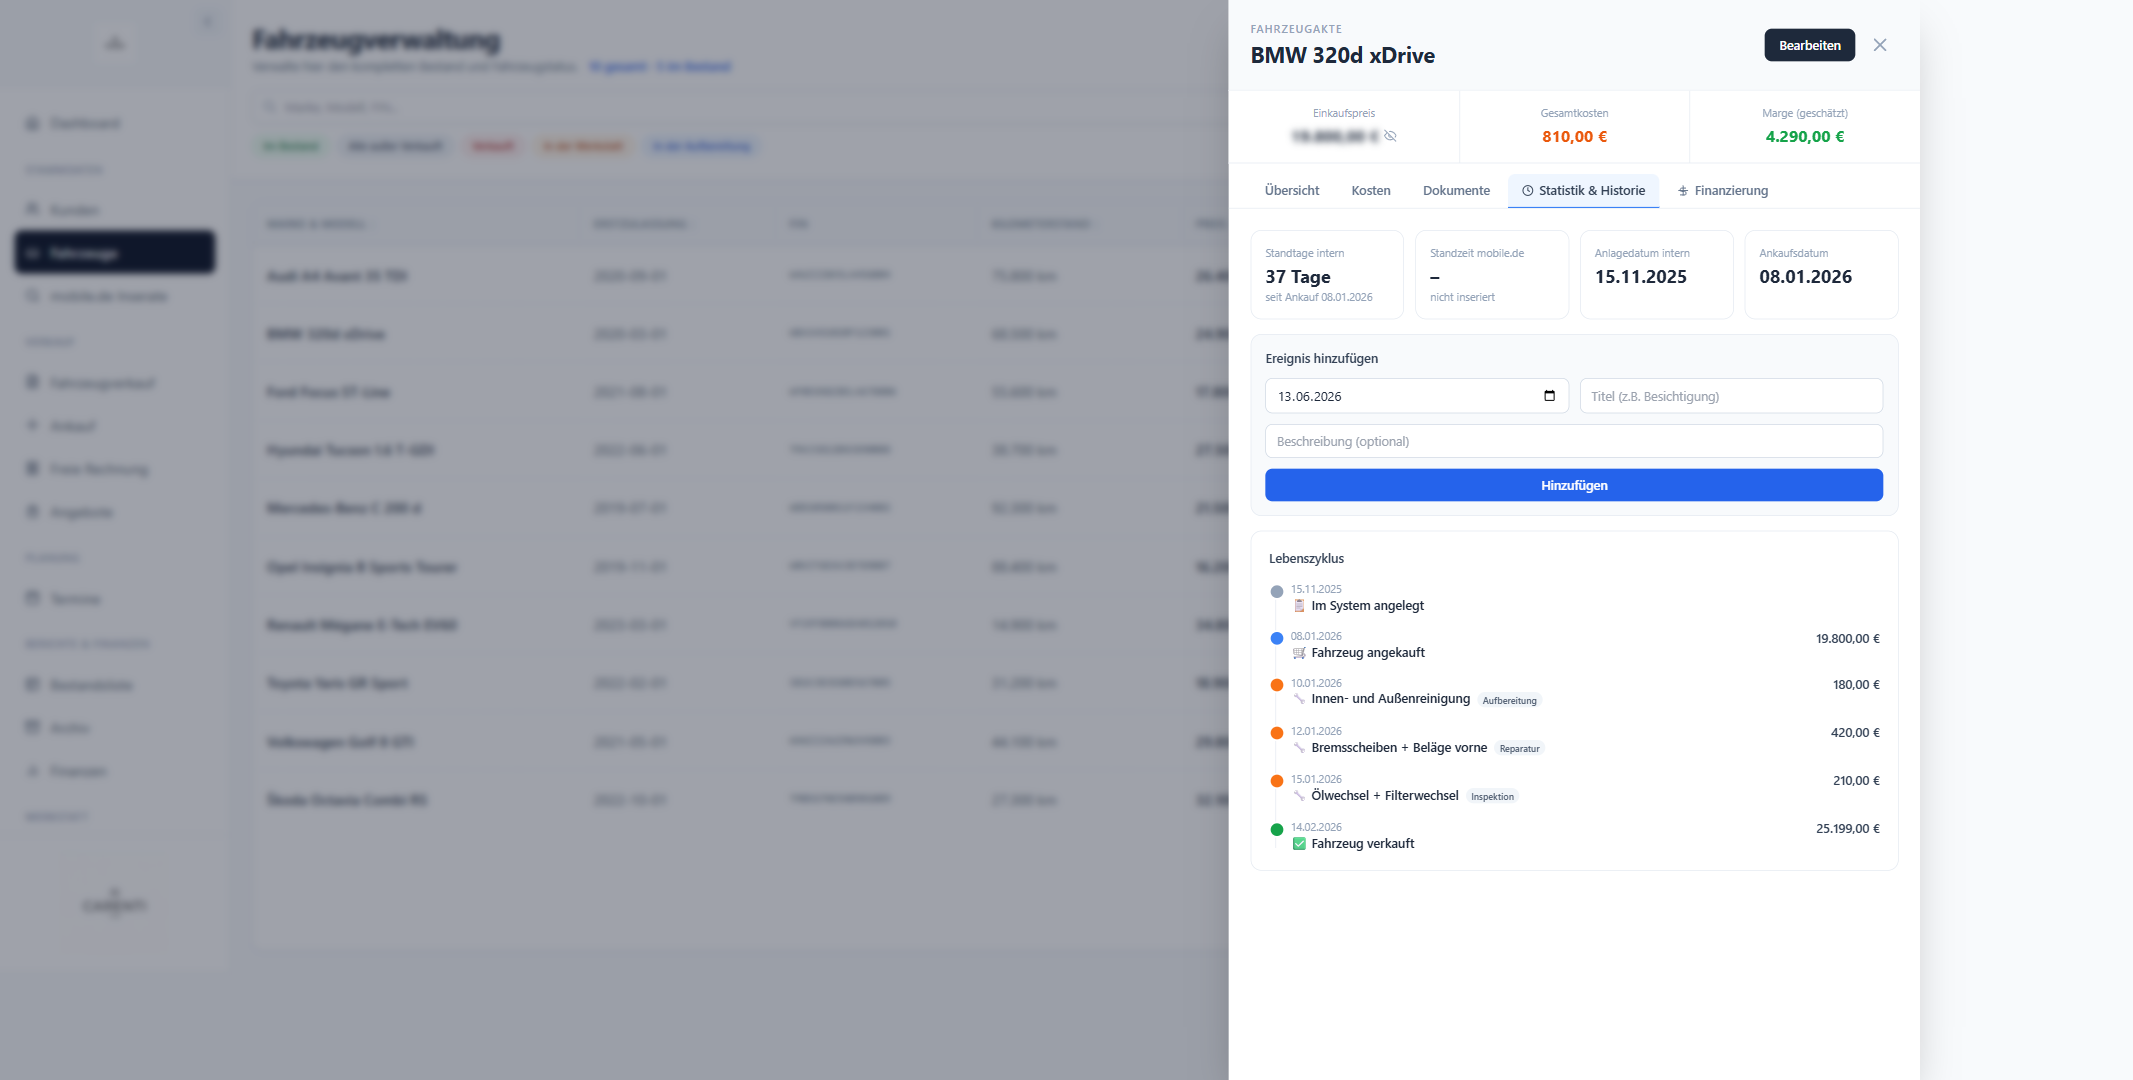Image resolution: width=2133 pixels, height=1080 pixels.
Task: Click the wrench icon beside Bremsscheiben + Beläge
Action: coord(1299,748)
